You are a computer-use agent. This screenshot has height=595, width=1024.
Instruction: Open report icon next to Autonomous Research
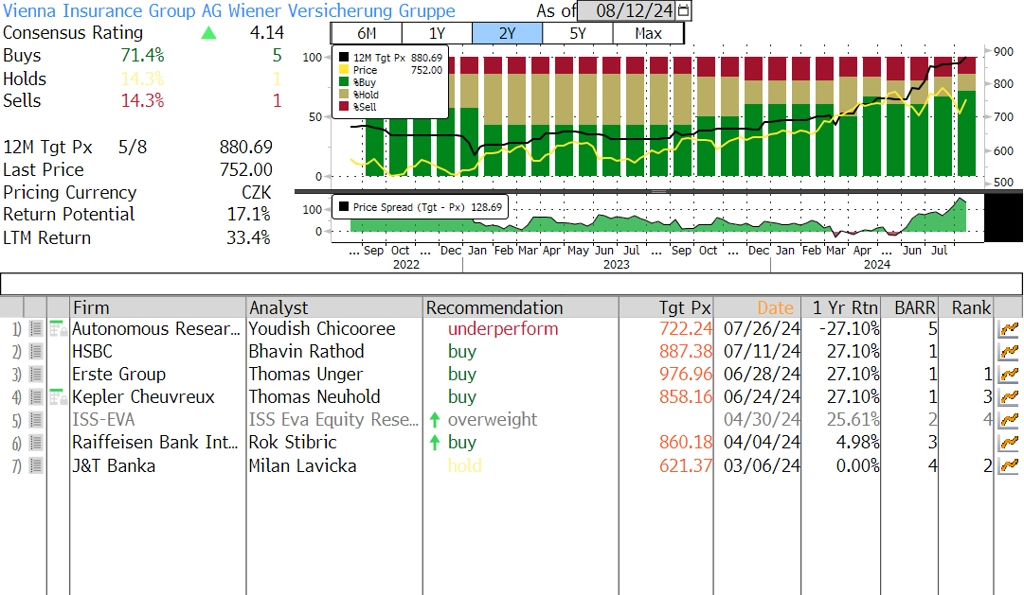click(x=57, y=329)
